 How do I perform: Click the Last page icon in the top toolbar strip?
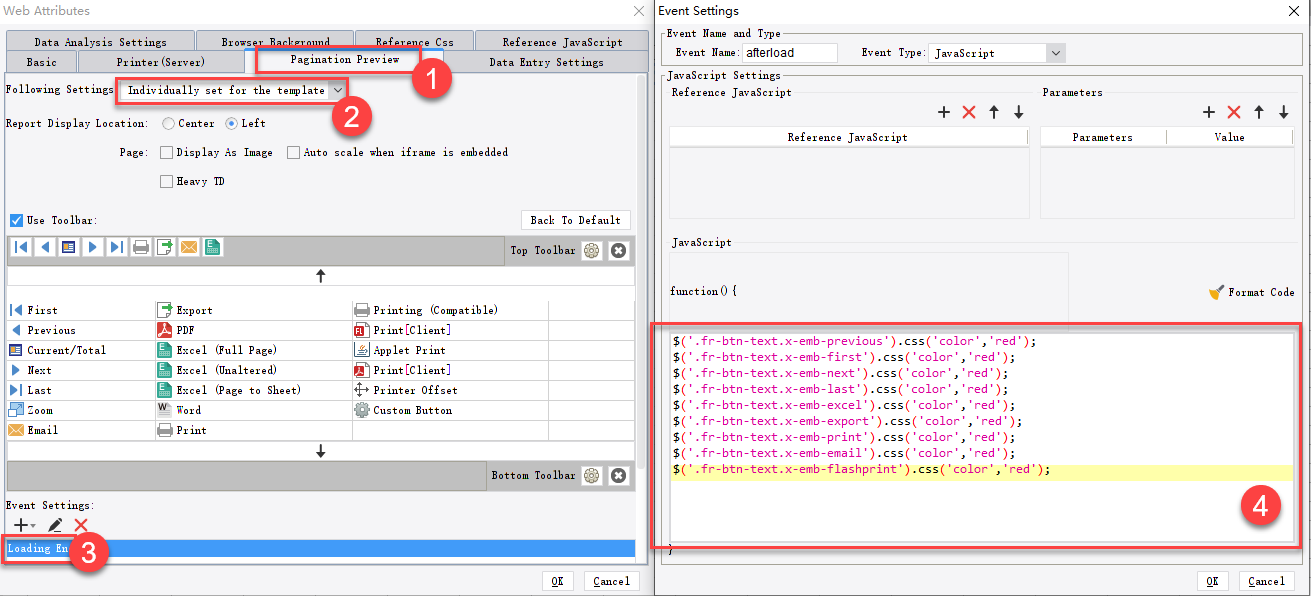point(117,247)
